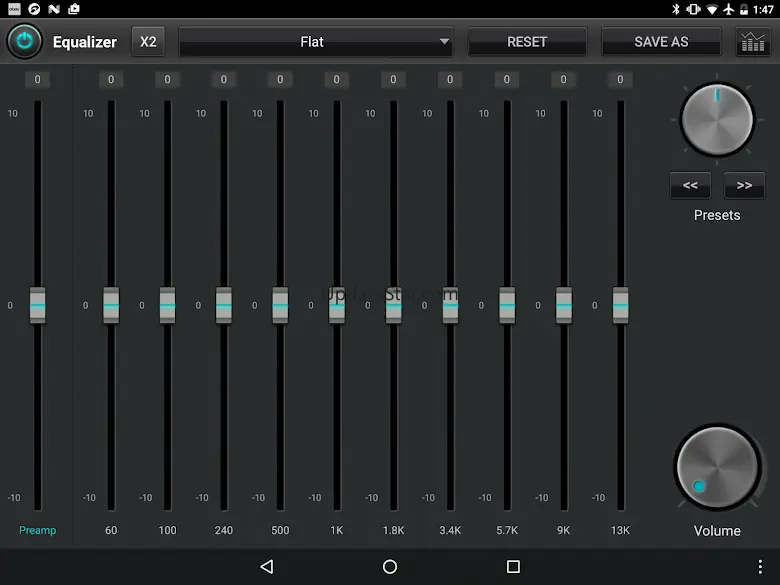Click the 5.7K band slider handle

(507, 305)
